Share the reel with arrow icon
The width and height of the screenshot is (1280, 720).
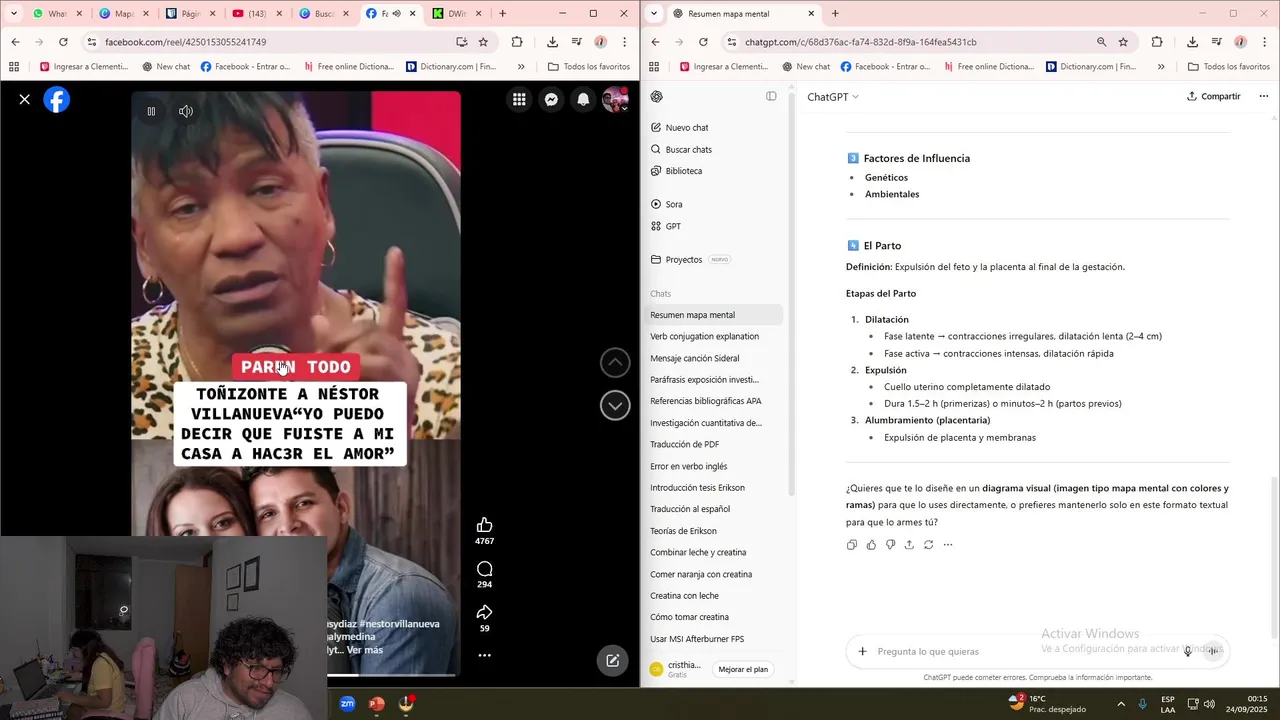(x=484, y=612)
